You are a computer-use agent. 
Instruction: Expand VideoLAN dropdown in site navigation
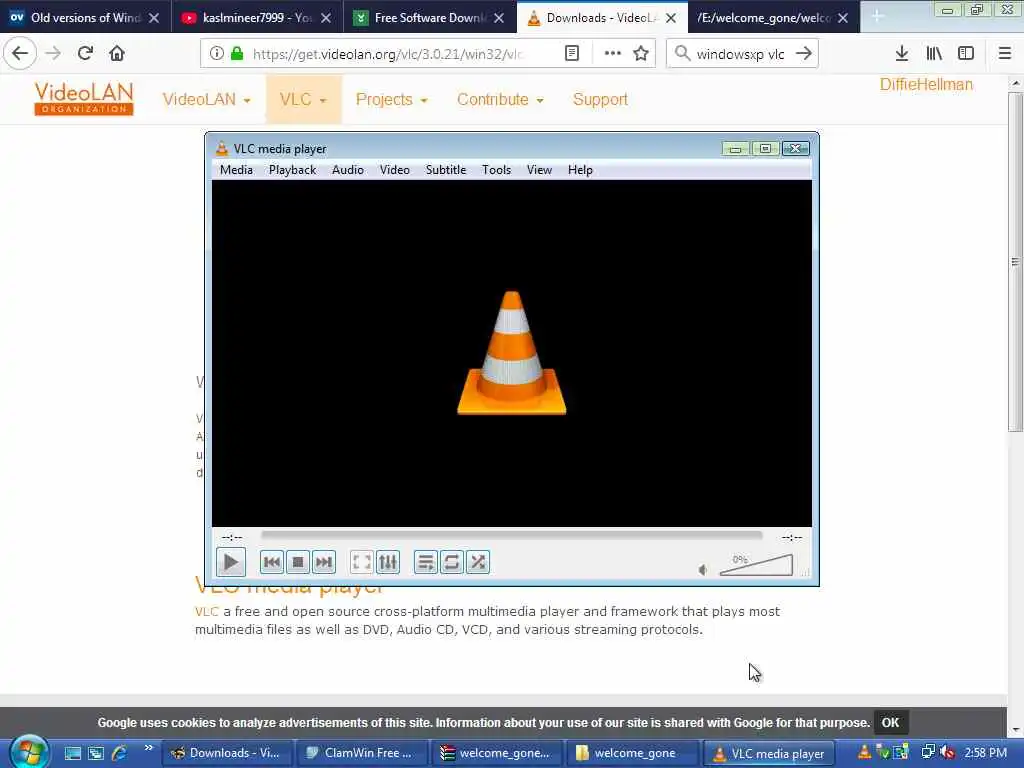pyautogui.click(x=206, y=99)
